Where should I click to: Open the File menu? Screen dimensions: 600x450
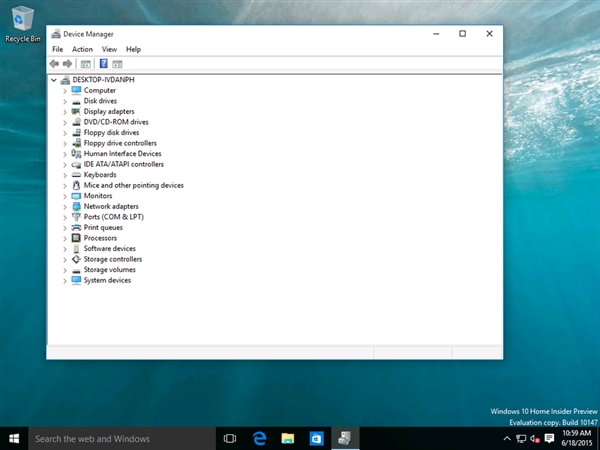click(57, 49)
